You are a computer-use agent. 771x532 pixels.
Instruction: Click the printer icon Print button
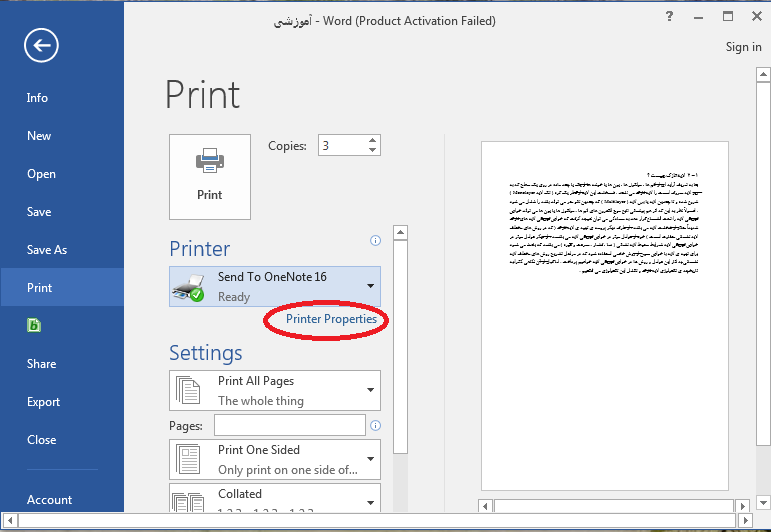coord(210,177)
